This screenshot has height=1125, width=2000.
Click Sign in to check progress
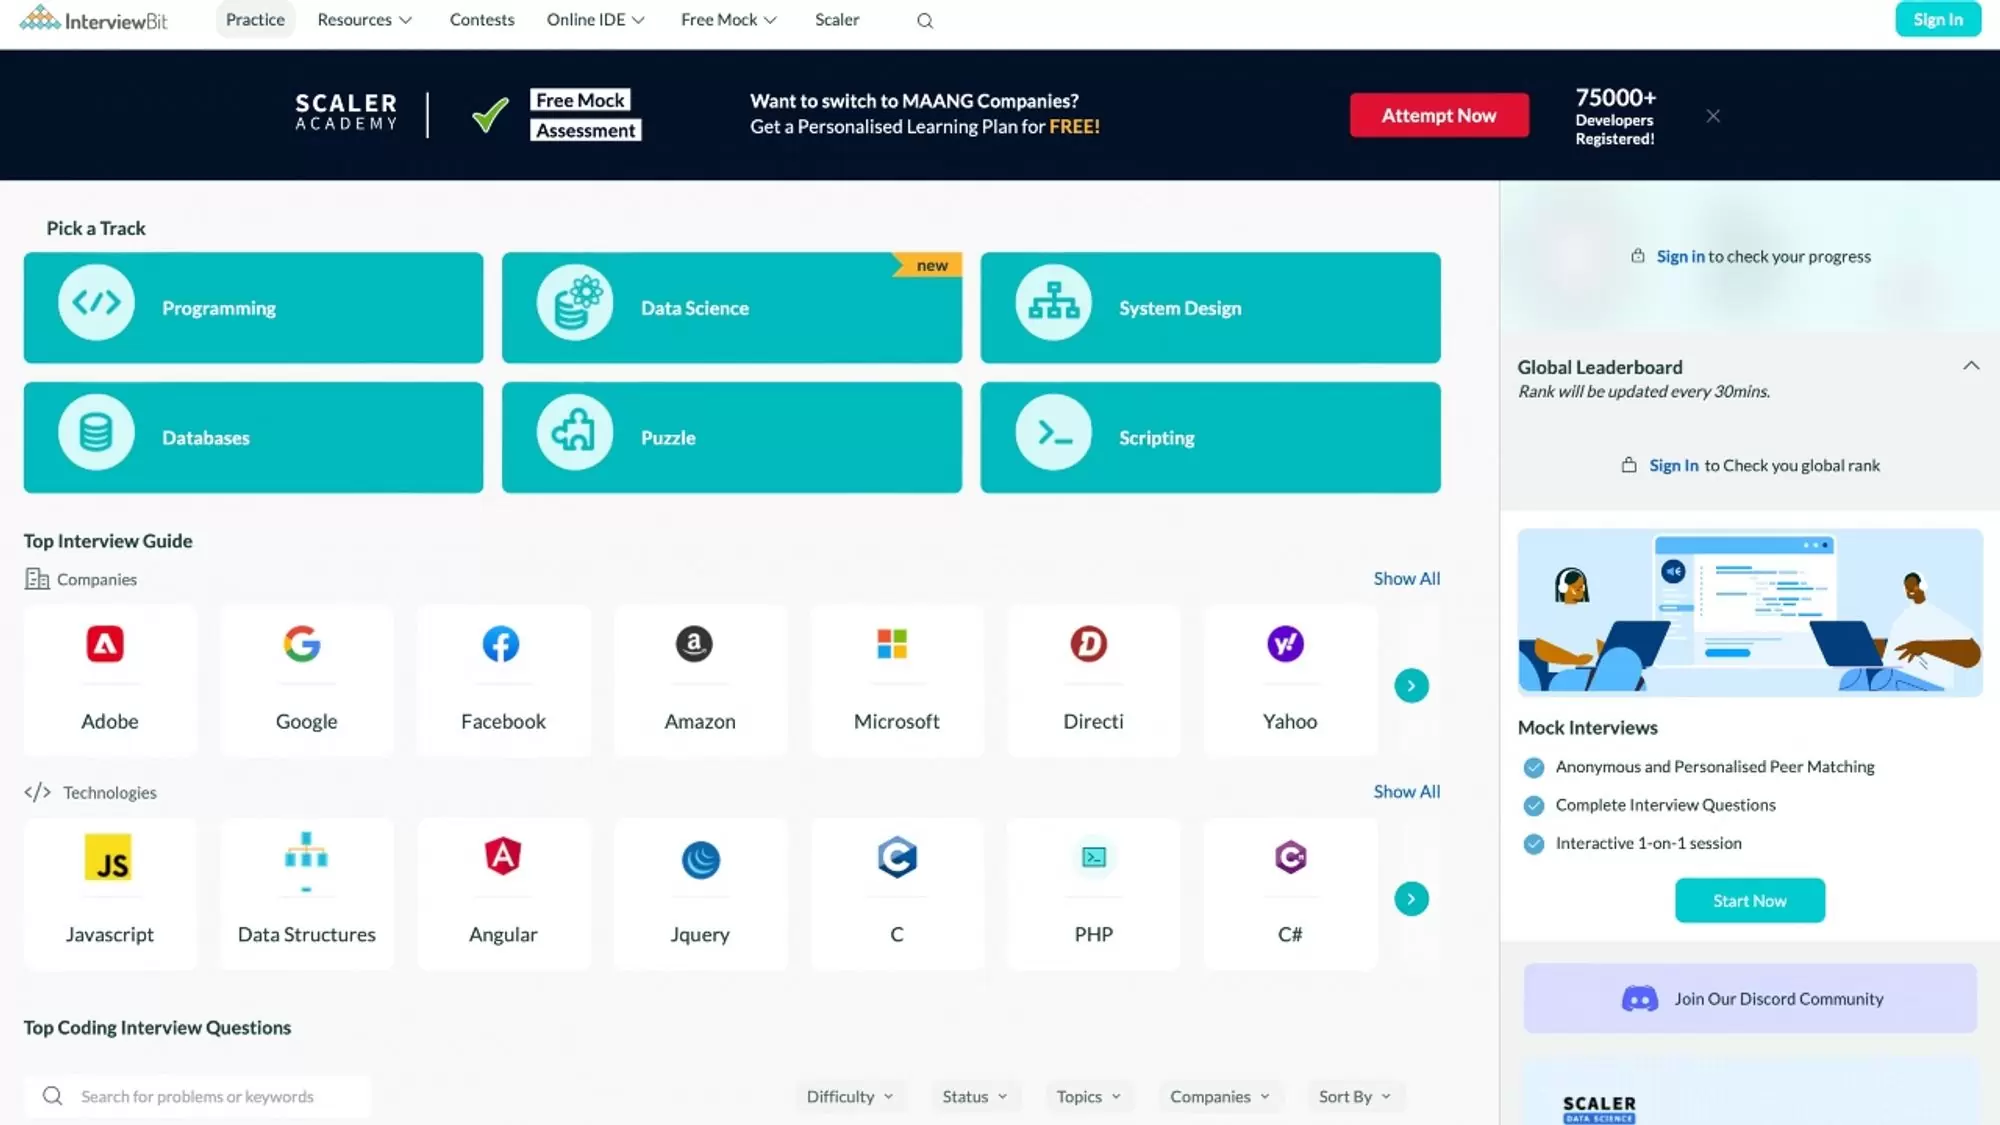[1680, 257]
